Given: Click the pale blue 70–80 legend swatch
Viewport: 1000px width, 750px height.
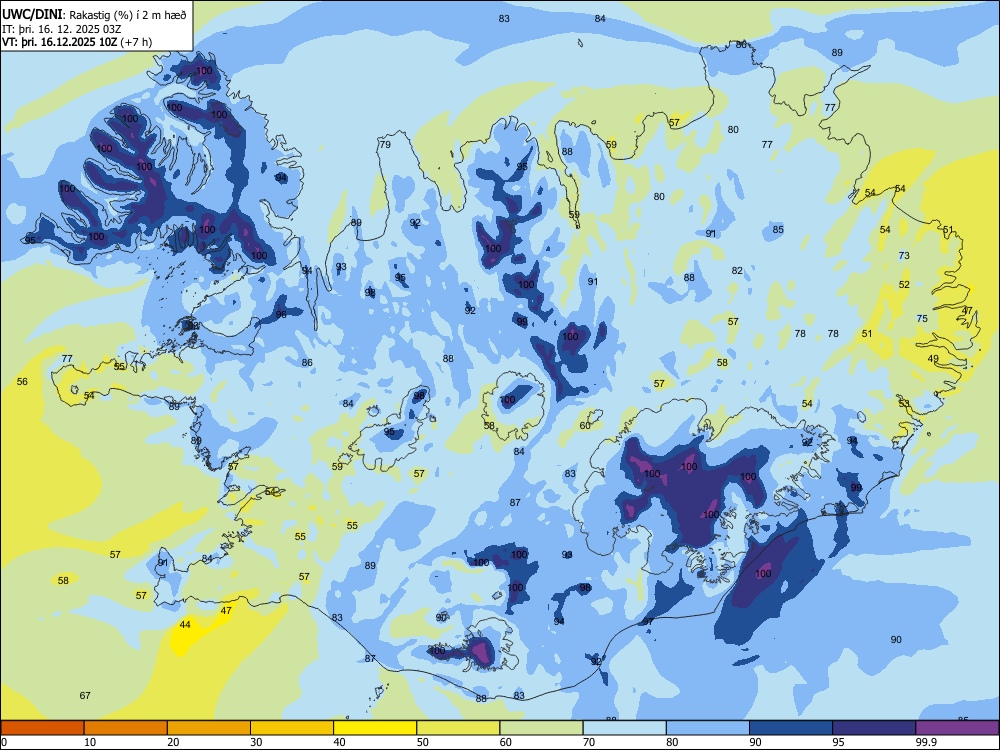Looking at the screenshot, I should tap(624, 728).
